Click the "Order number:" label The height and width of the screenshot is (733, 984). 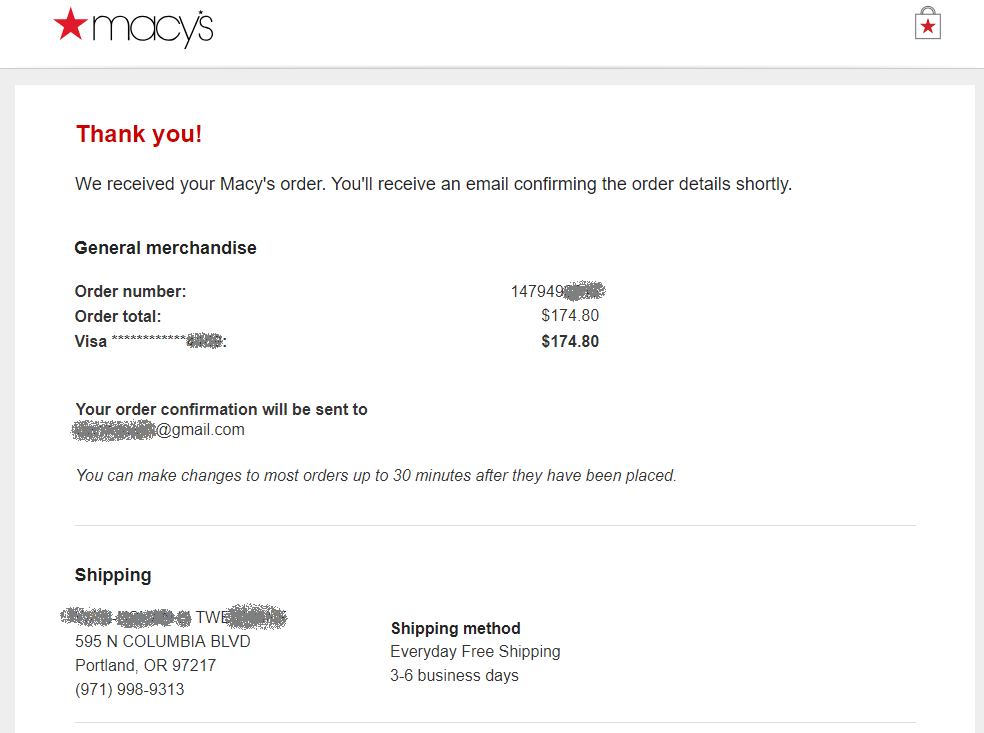point(130,292)
